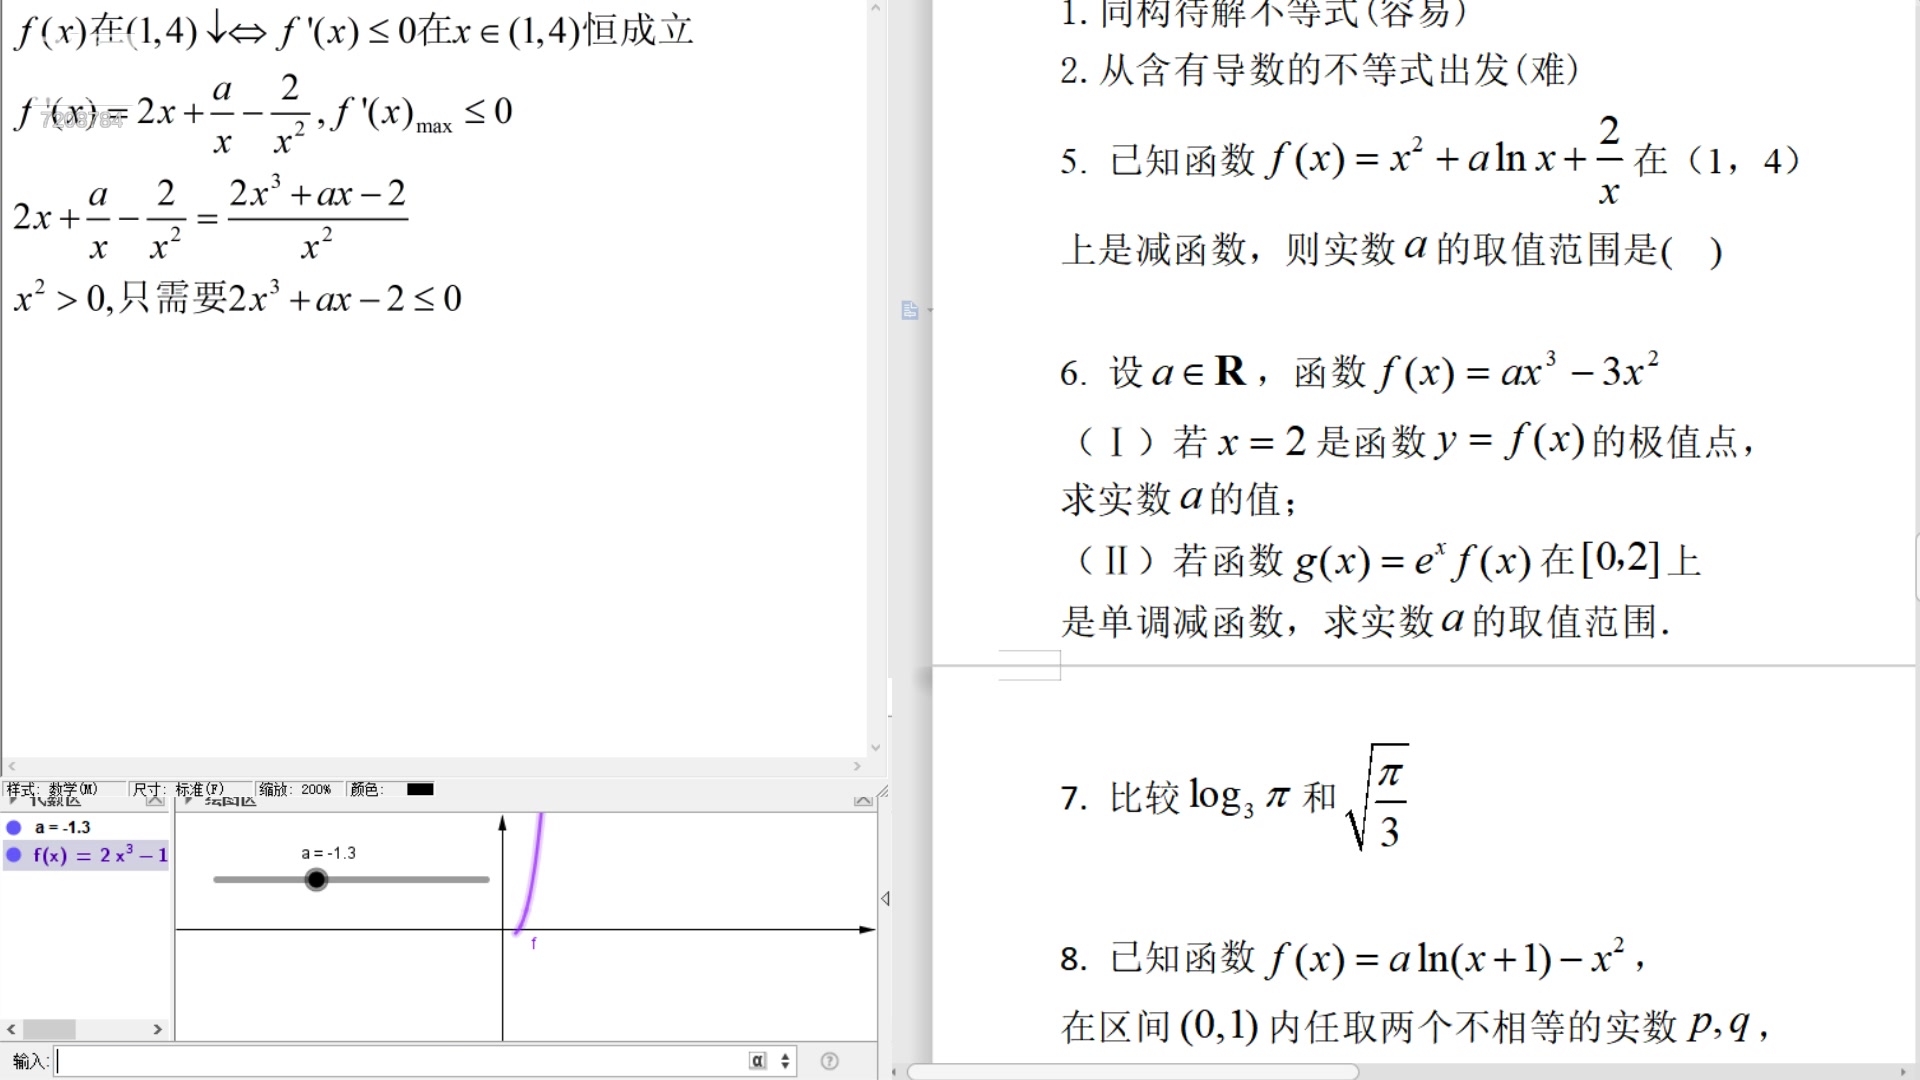Click the GeoGebra input field
The width and height of the screenshot is (1920, 1080).
(x=400, y=1061)
